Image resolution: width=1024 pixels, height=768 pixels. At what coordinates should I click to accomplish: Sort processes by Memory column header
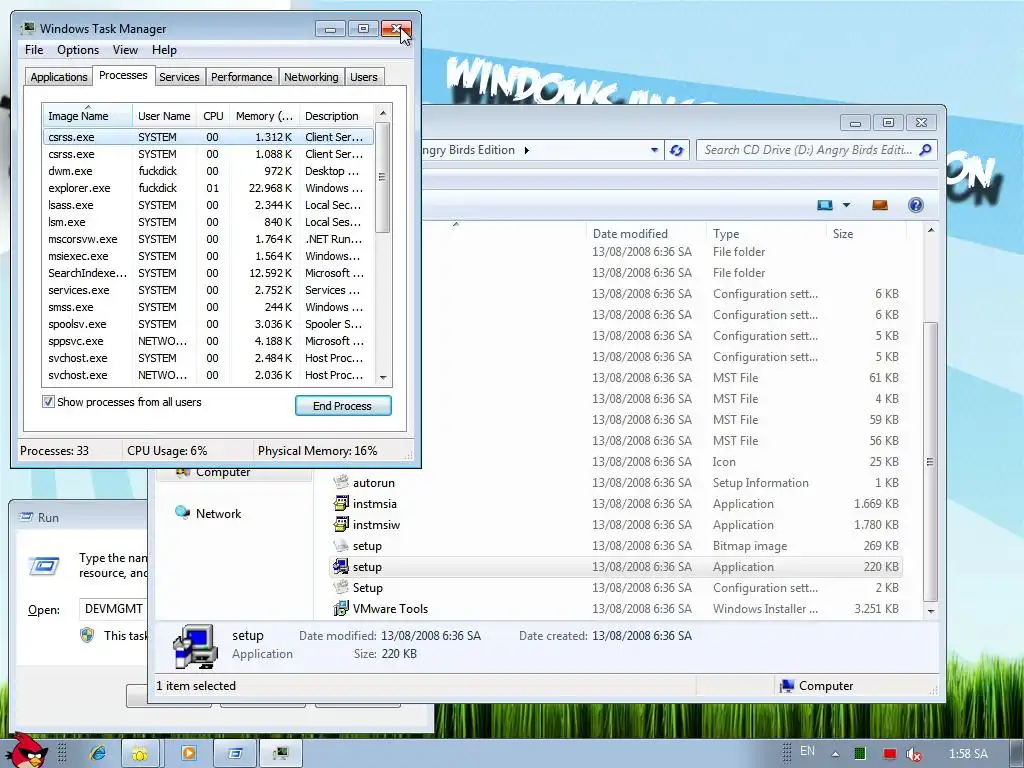click(x=264, y=116)
